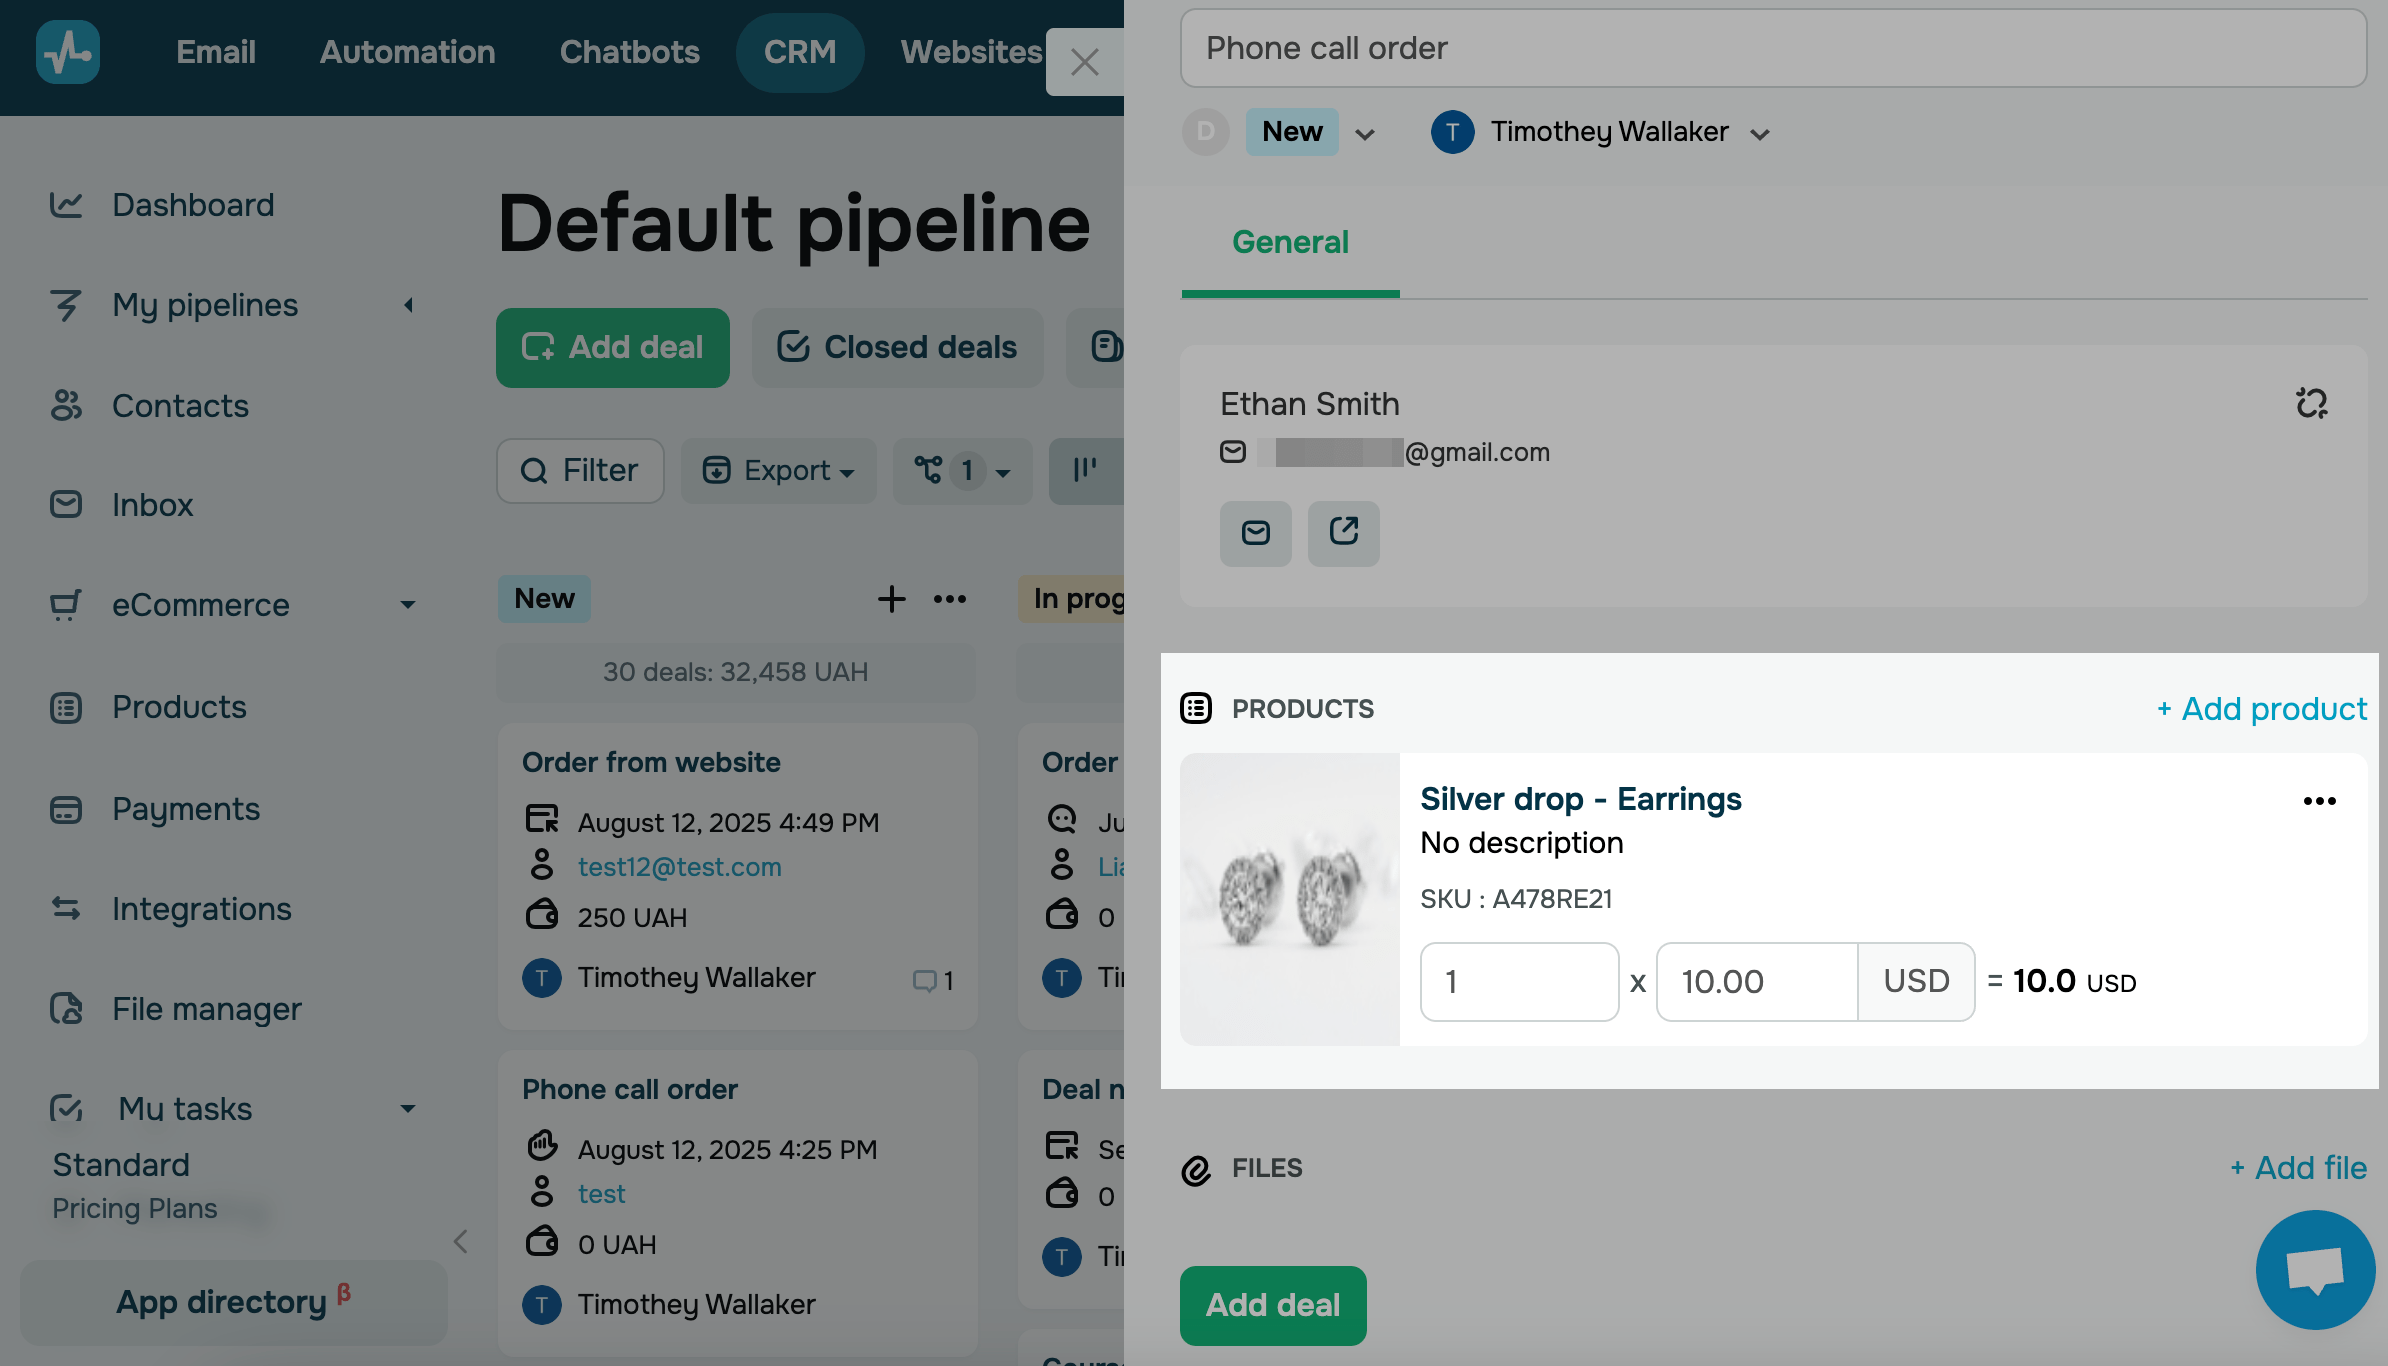2388x1366 pixels.
Task: Click the Add product link
Action: point(2262,709)
